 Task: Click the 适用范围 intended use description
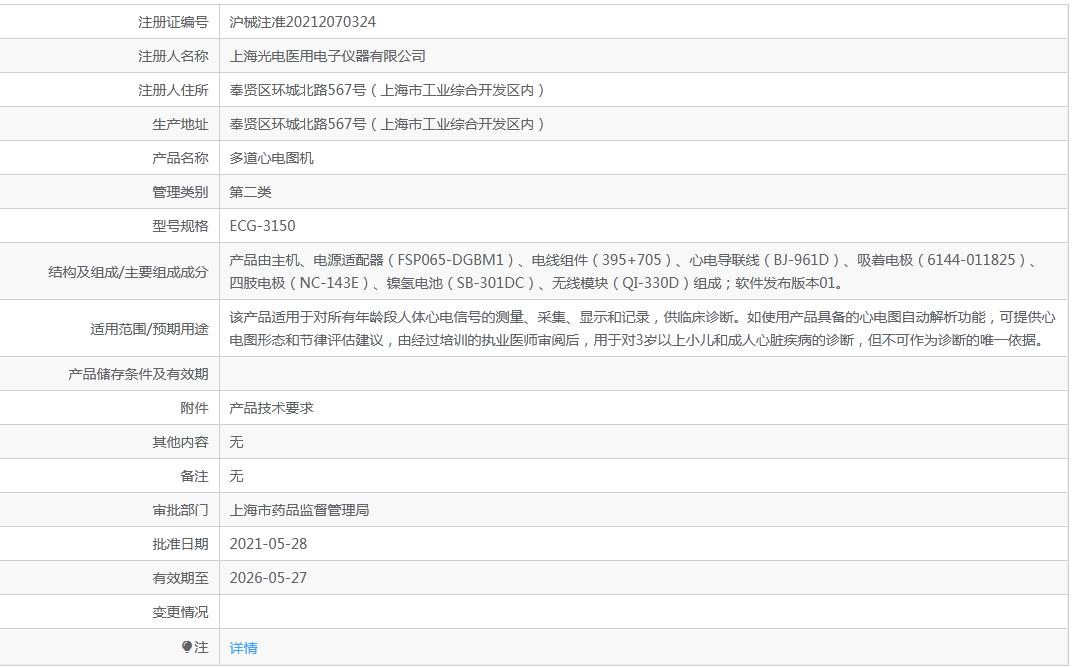tap(642, 328)
